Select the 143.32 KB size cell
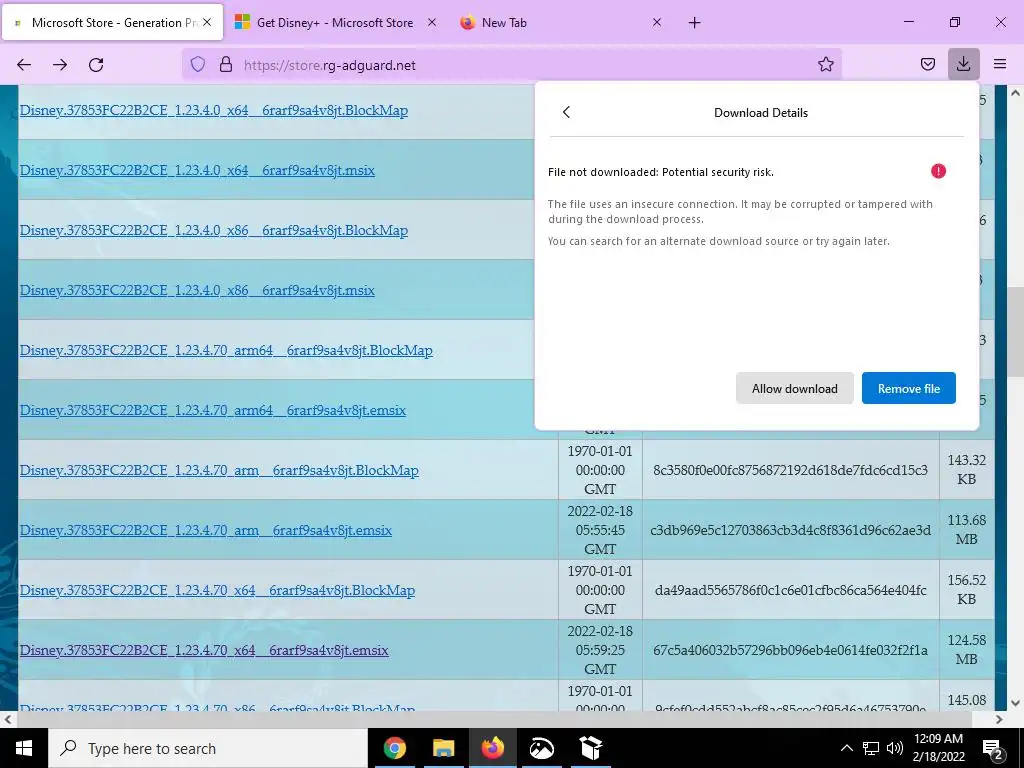This screenshot has width=1024, height=768. (x=967, y=470)
